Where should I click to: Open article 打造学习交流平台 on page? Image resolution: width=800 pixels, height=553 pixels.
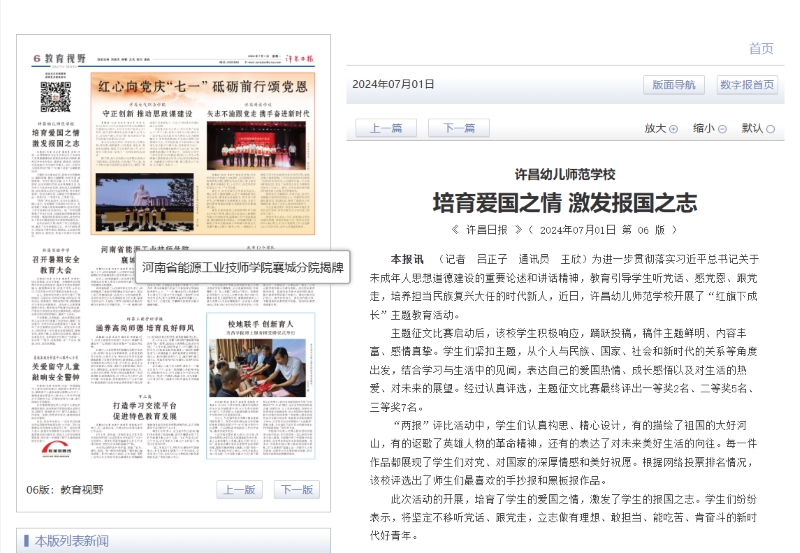pos(145,407)
